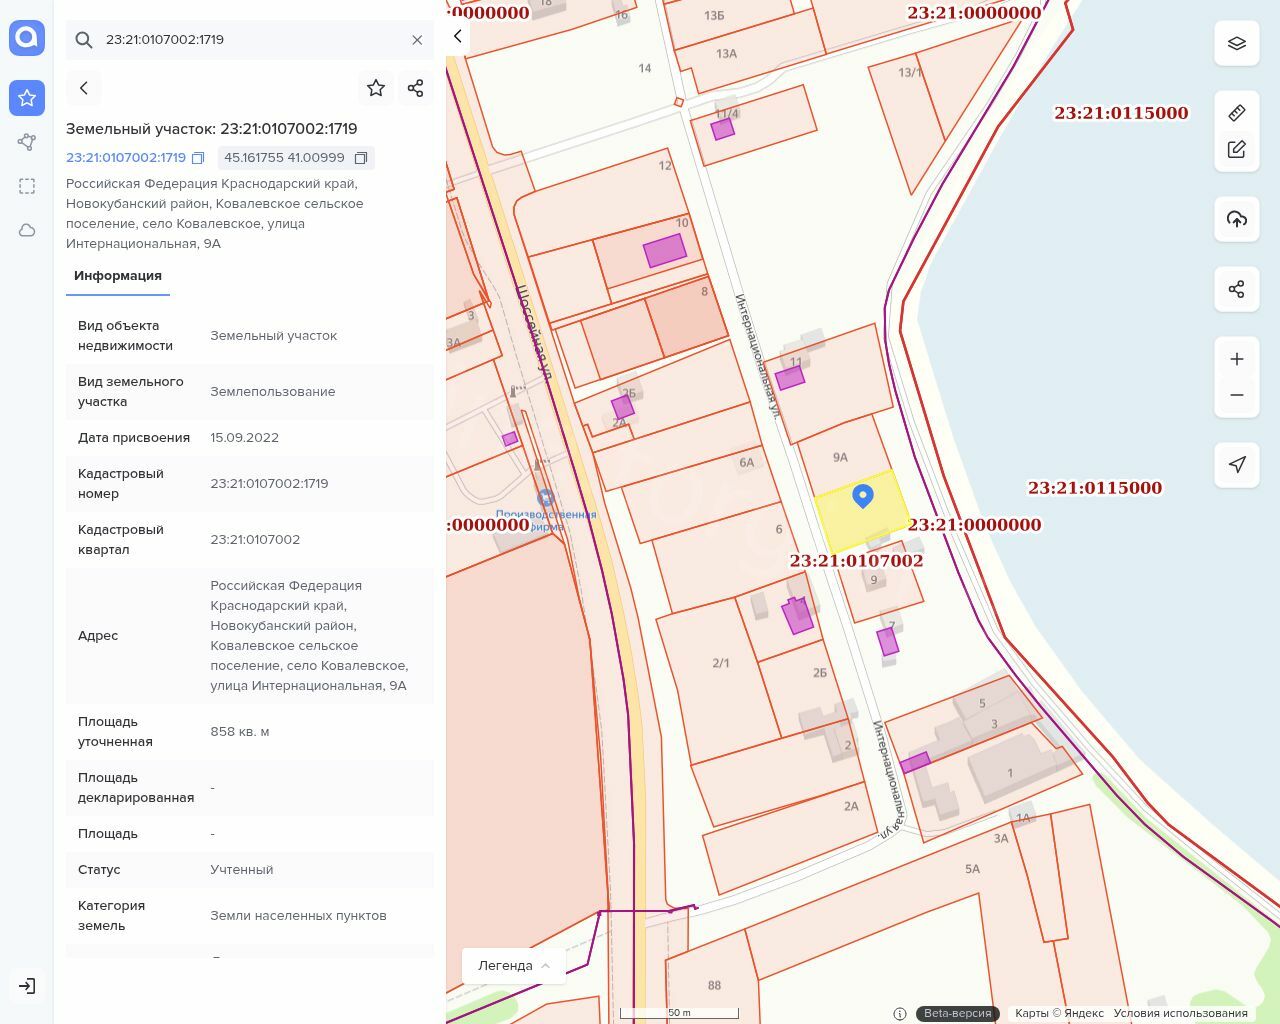This screenshot has width=1280, height=1024.
Task: Expand the Легенда panel
Action: (x=514, y=965)
